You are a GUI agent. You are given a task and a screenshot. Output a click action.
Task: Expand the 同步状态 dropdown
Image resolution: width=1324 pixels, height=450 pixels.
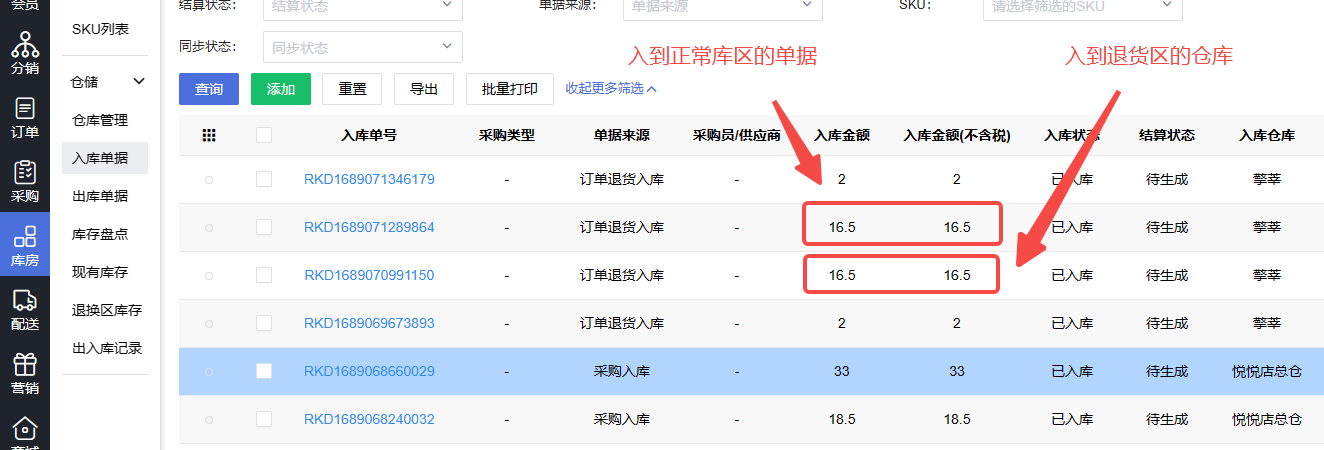[362, 47]
